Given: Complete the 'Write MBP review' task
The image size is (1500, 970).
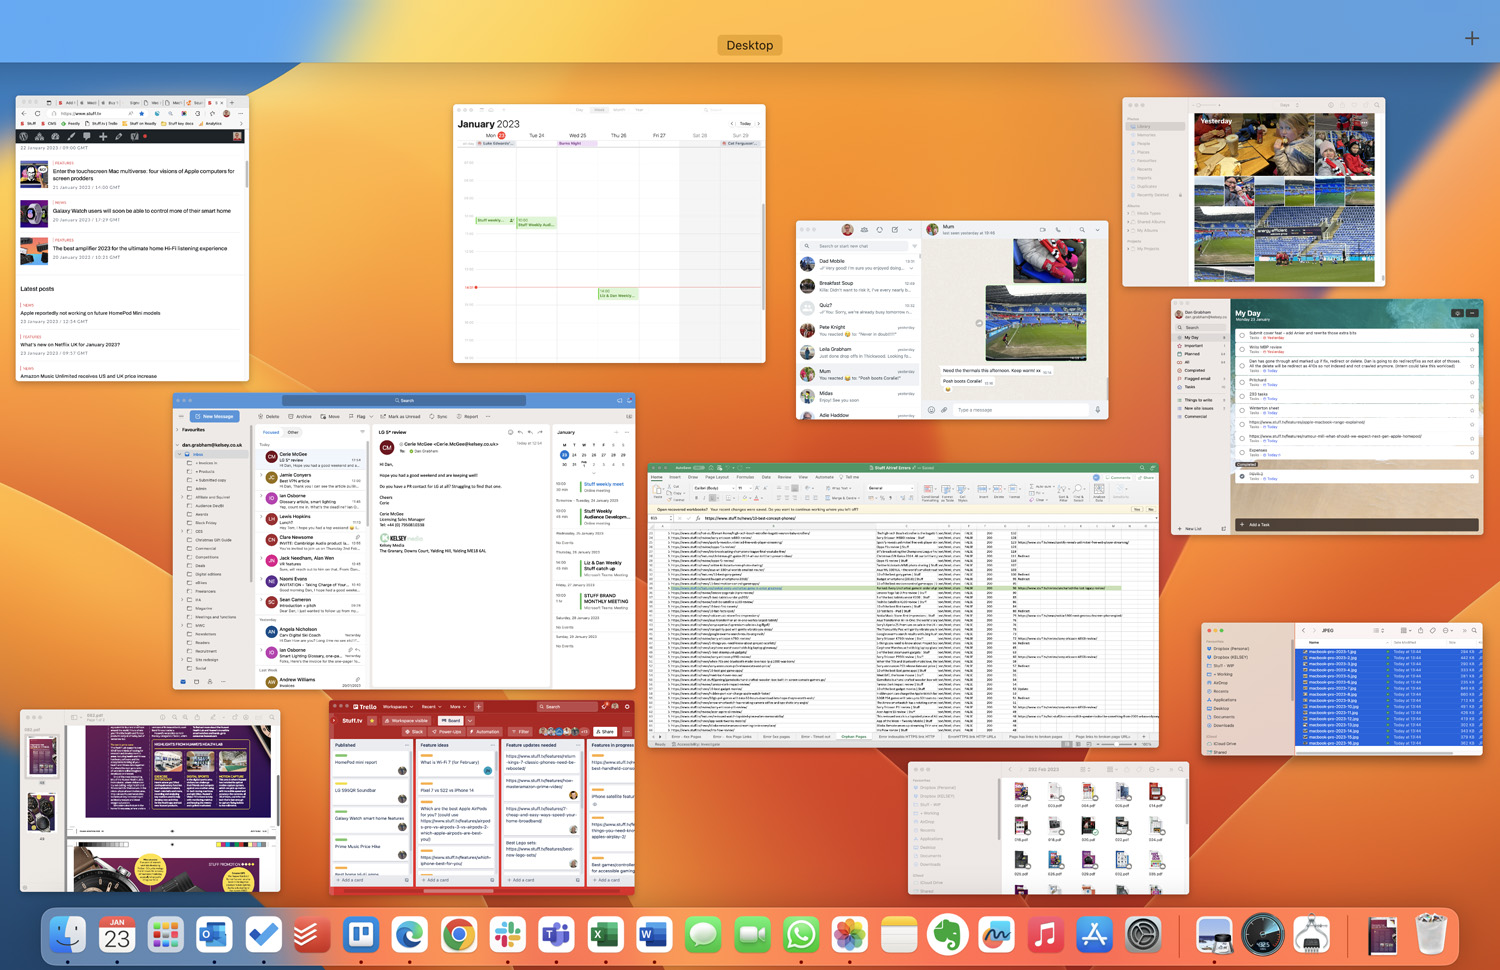Looking at the screenshot, I should point(1242,349).
